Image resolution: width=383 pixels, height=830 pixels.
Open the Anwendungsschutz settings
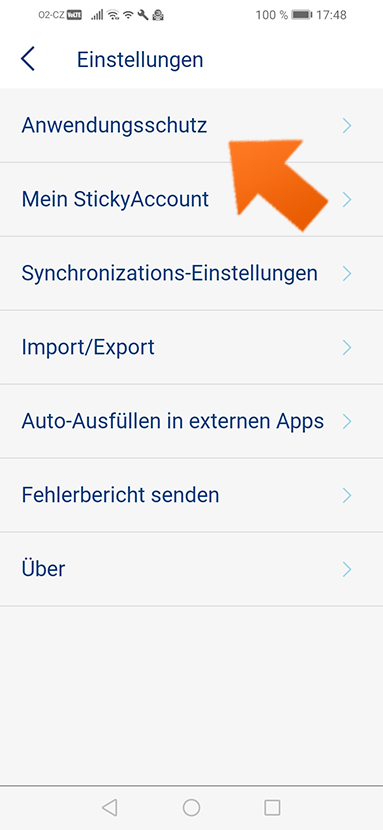click(x=192, y=125)
